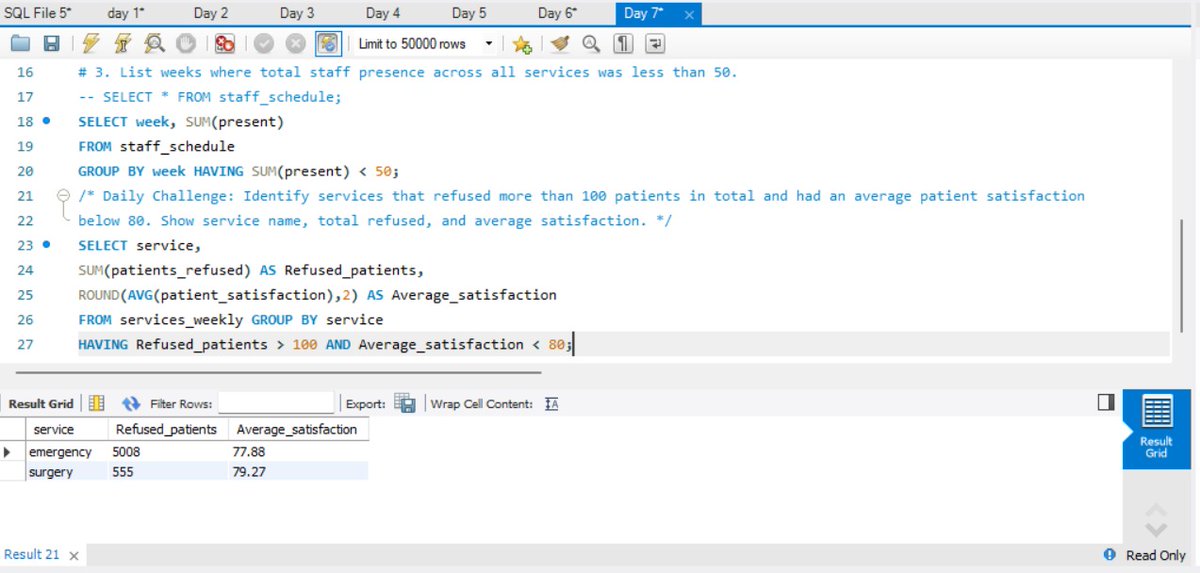Toggle invisible characters display (pilcrow icon)
The width and height of the screenshot is (1200, 573).
[x=623, y=44]
